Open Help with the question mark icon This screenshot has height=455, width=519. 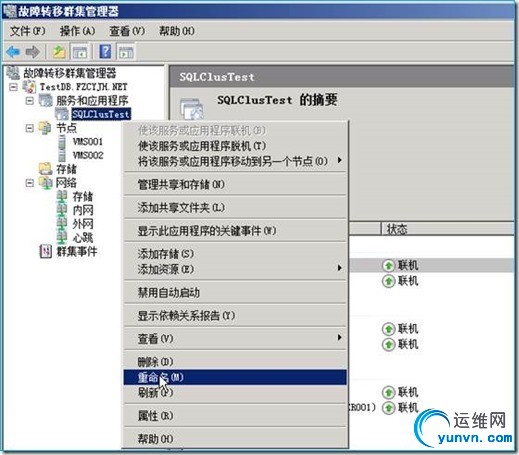pyautogui.click(x=105, y=52)
